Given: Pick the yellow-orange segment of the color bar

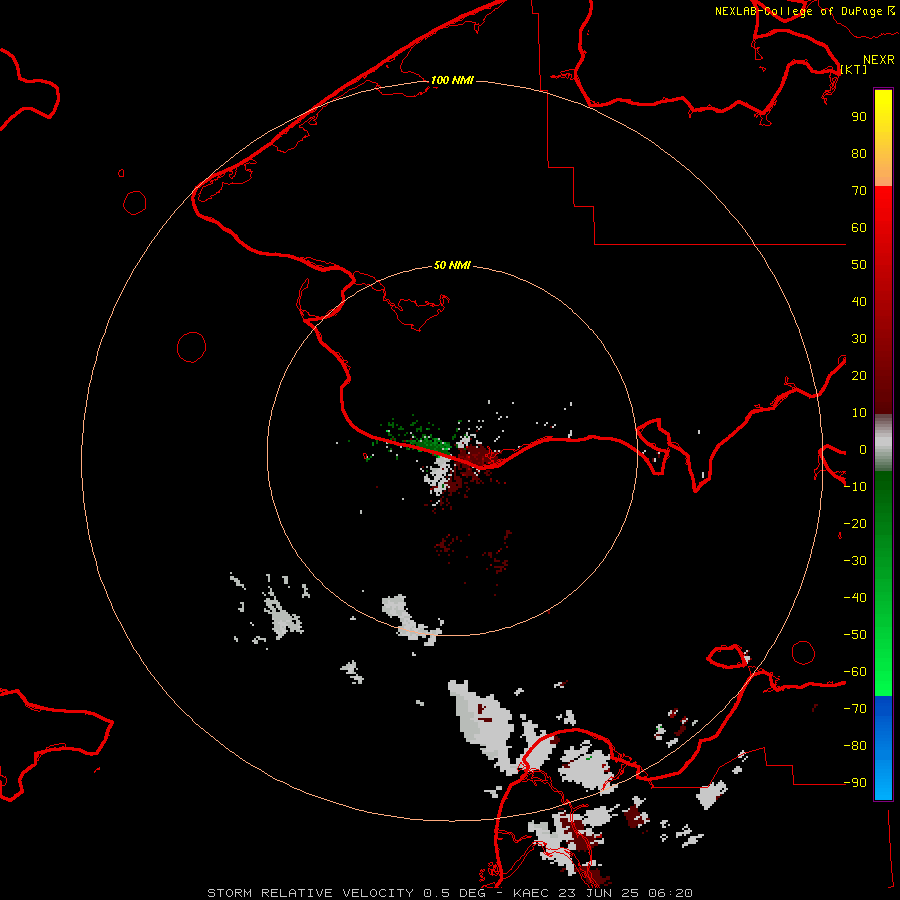Looking at the screenshot, I should coord(883,138).
